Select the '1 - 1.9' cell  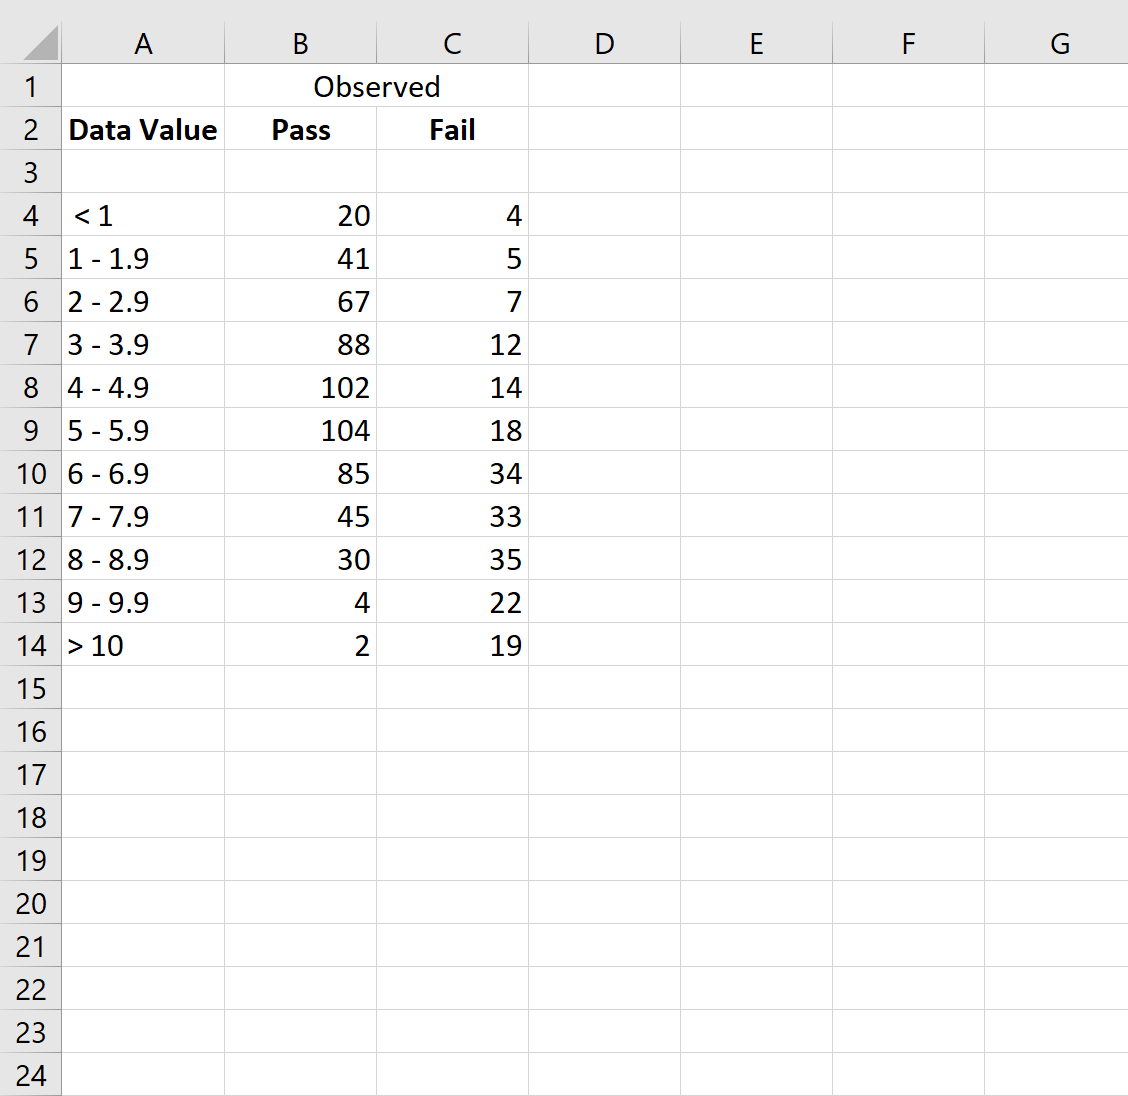pyautogui.click(x=143, y=258)
